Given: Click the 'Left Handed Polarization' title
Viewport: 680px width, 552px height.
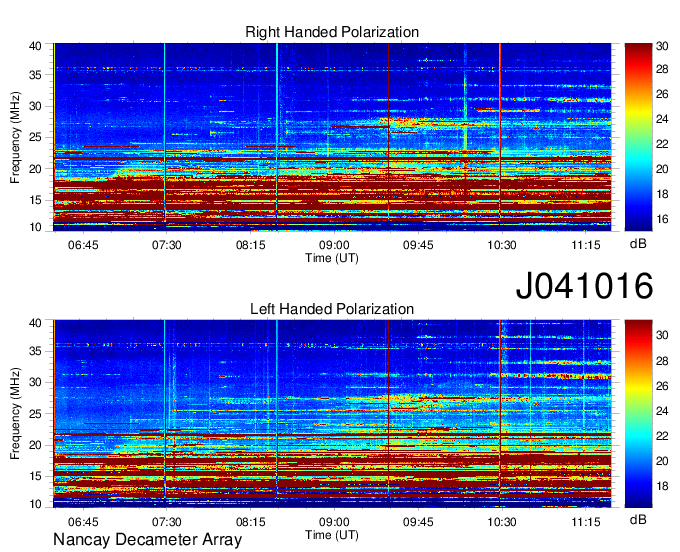Looking at the screenshot, I should coord(332,309).
